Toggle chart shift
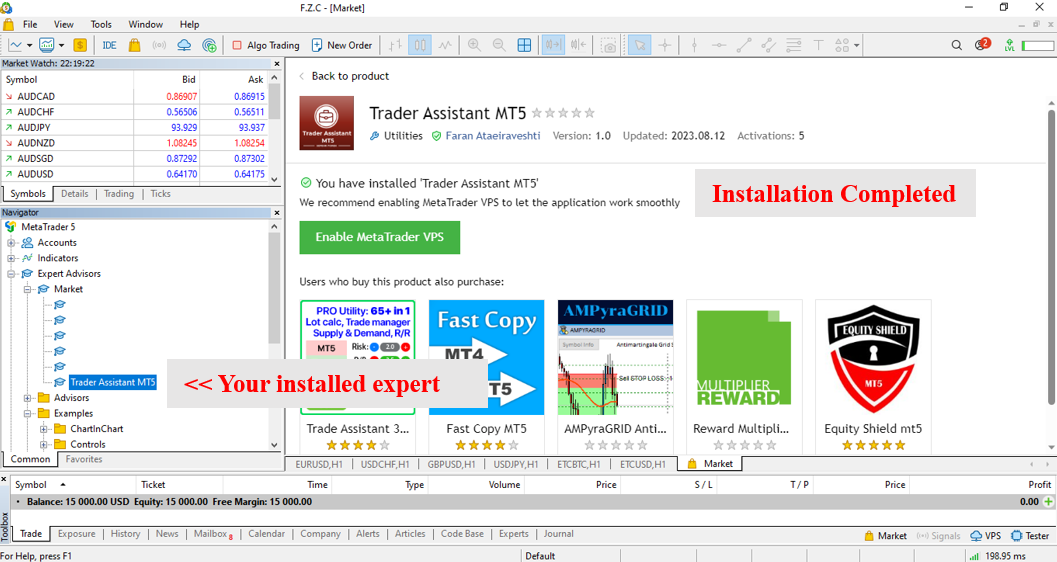 click(x=578, y=45)
